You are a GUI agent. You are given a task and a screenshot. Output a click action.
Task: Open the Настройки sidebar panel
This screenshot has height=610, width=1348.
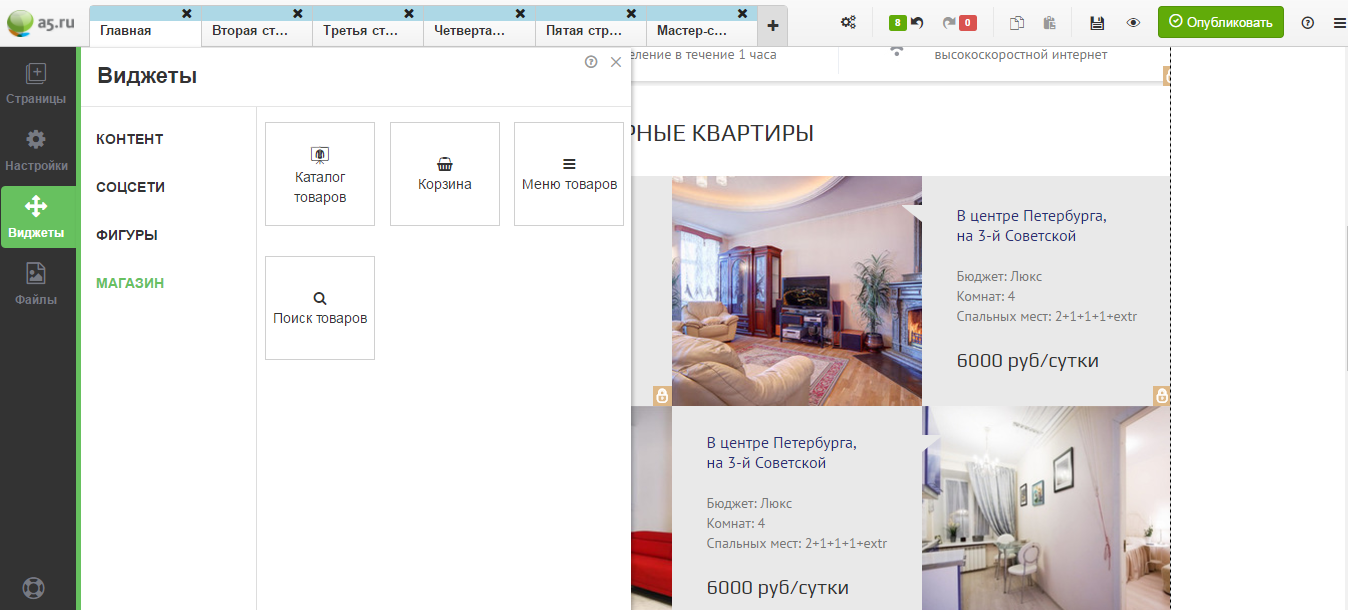coord(36,151)
